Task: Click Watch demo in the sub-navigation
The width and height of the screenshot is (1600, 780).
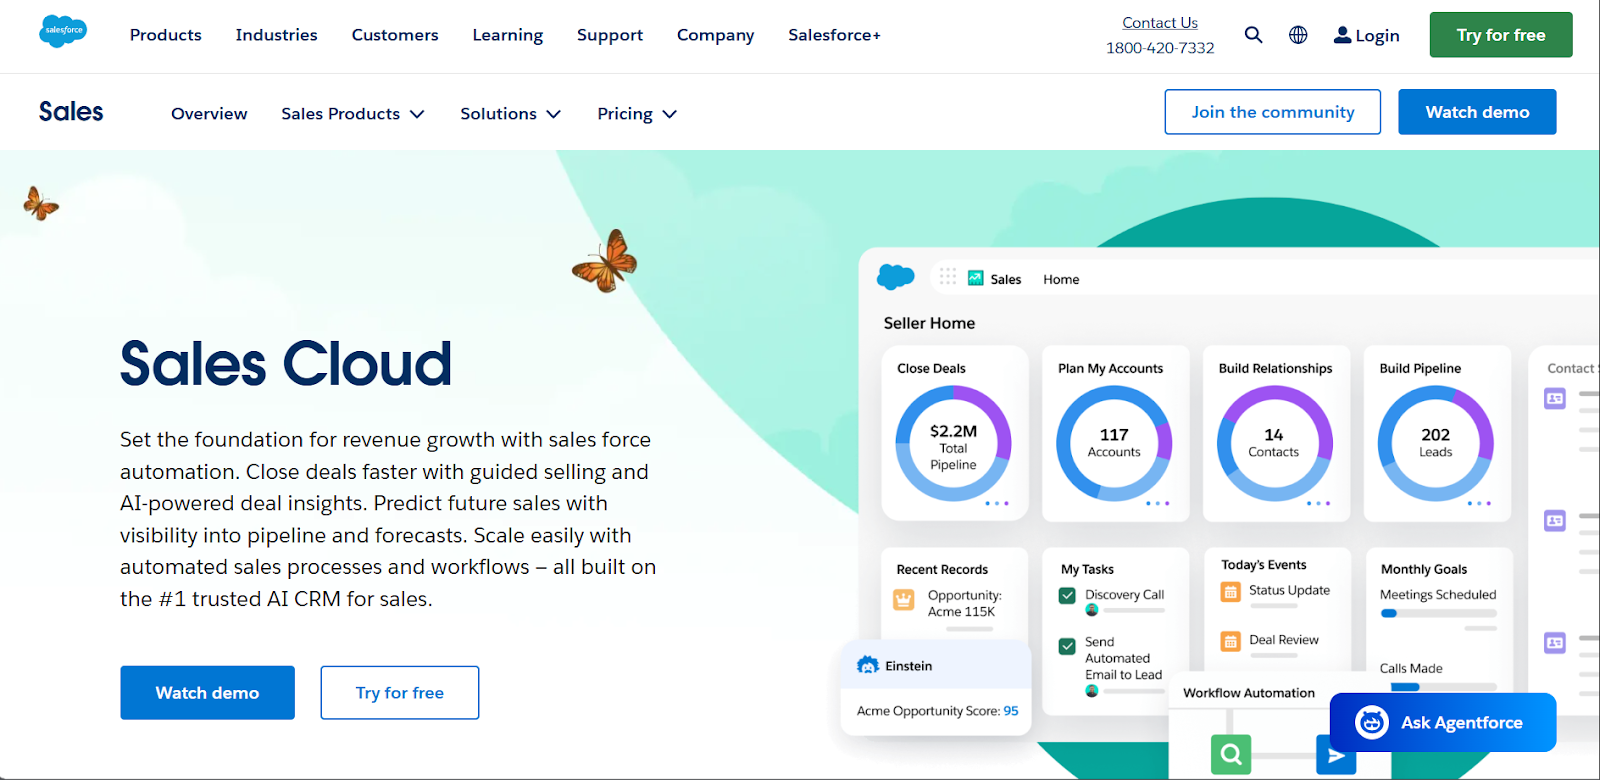Action: (1477, 112)
